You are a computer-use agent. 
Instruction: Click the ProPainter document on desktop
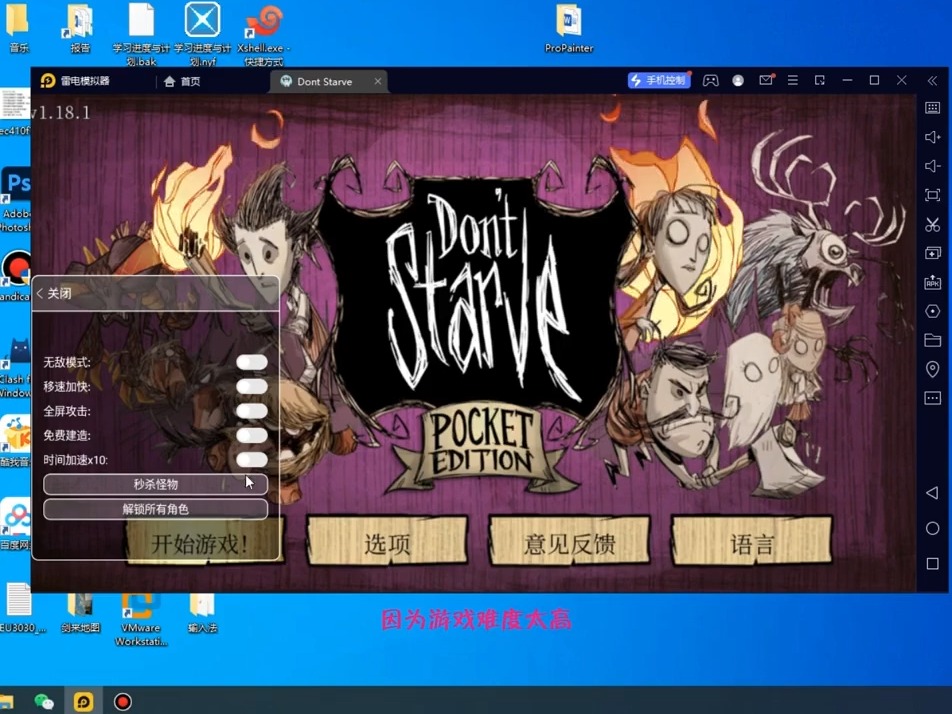[569, 27]
